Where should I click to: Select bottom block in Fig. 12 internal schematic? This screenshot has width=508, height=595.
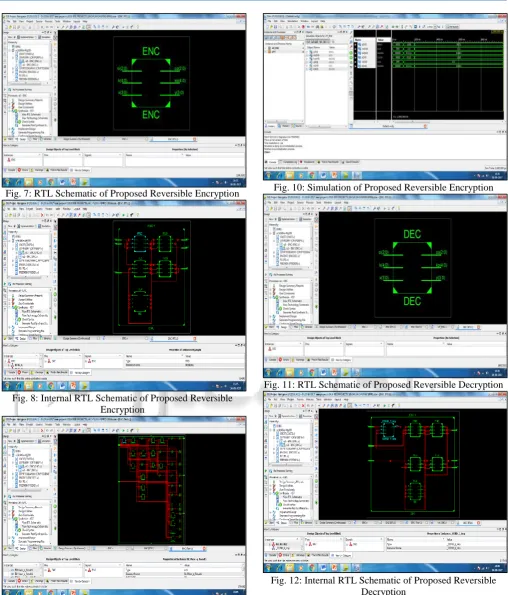click(x=415, y=492)
